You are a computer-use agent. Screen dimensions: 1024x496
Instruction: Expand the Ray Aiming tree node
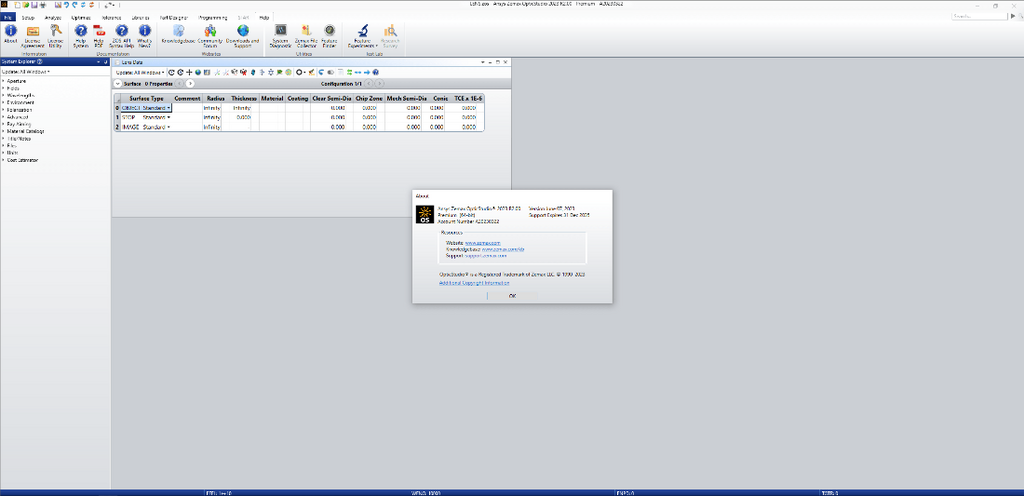pos(3,124)
